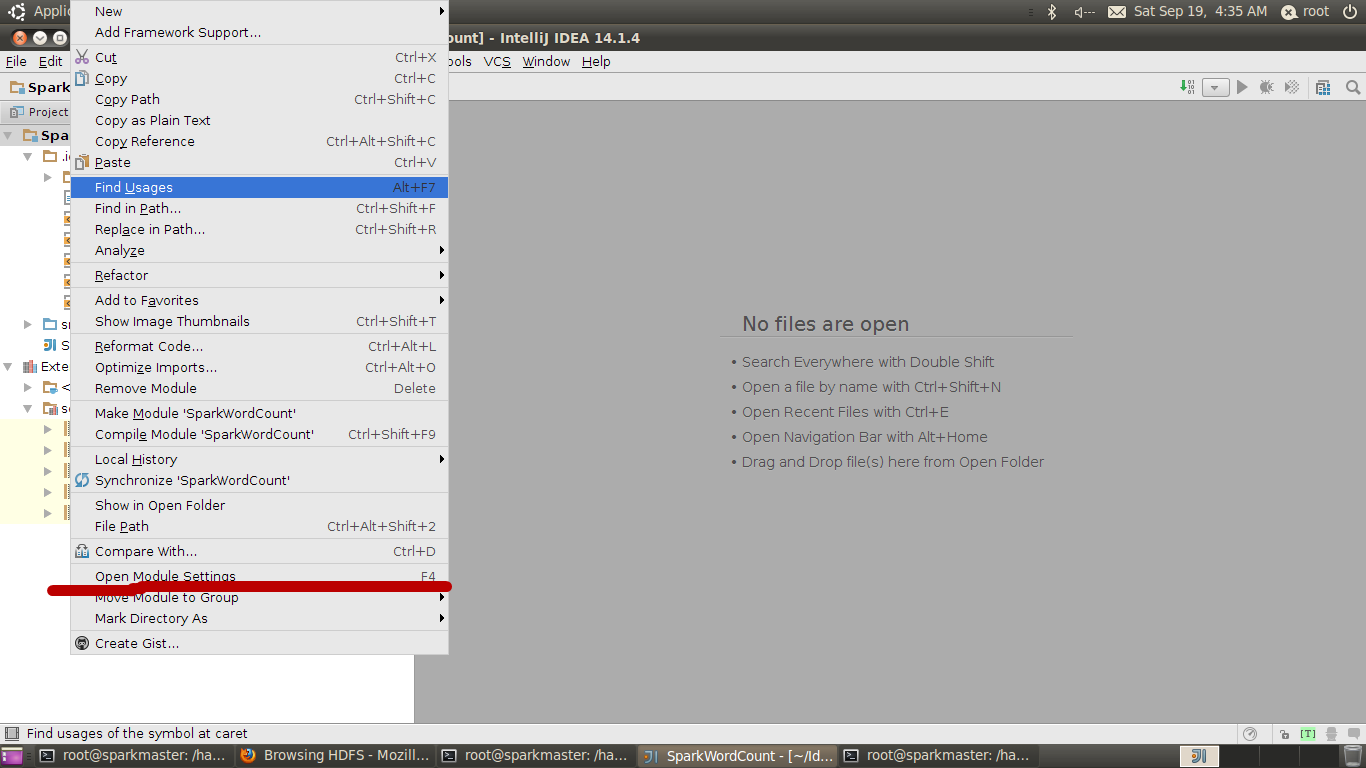
Task: Collapse the External Libraries tree node
Action: click(x=9, y=366)
